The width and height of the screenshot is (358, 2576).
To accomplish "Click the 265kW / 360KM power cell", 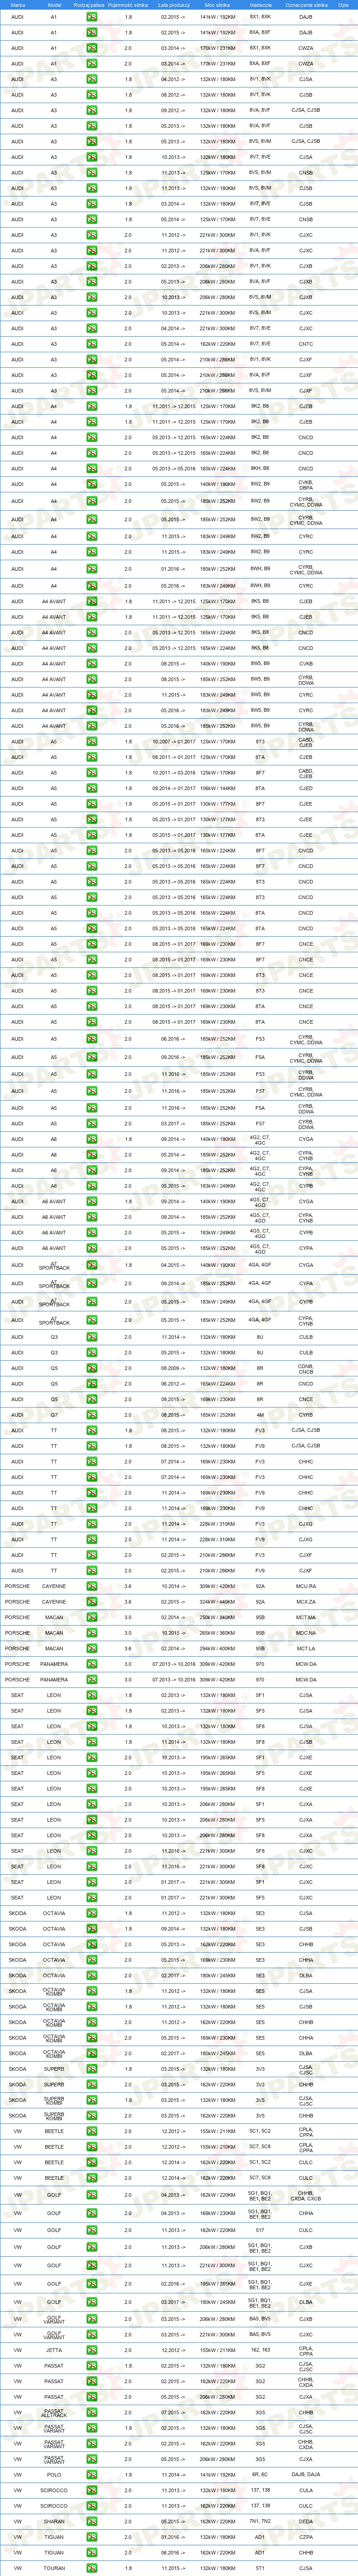I will pos(218,1633).
